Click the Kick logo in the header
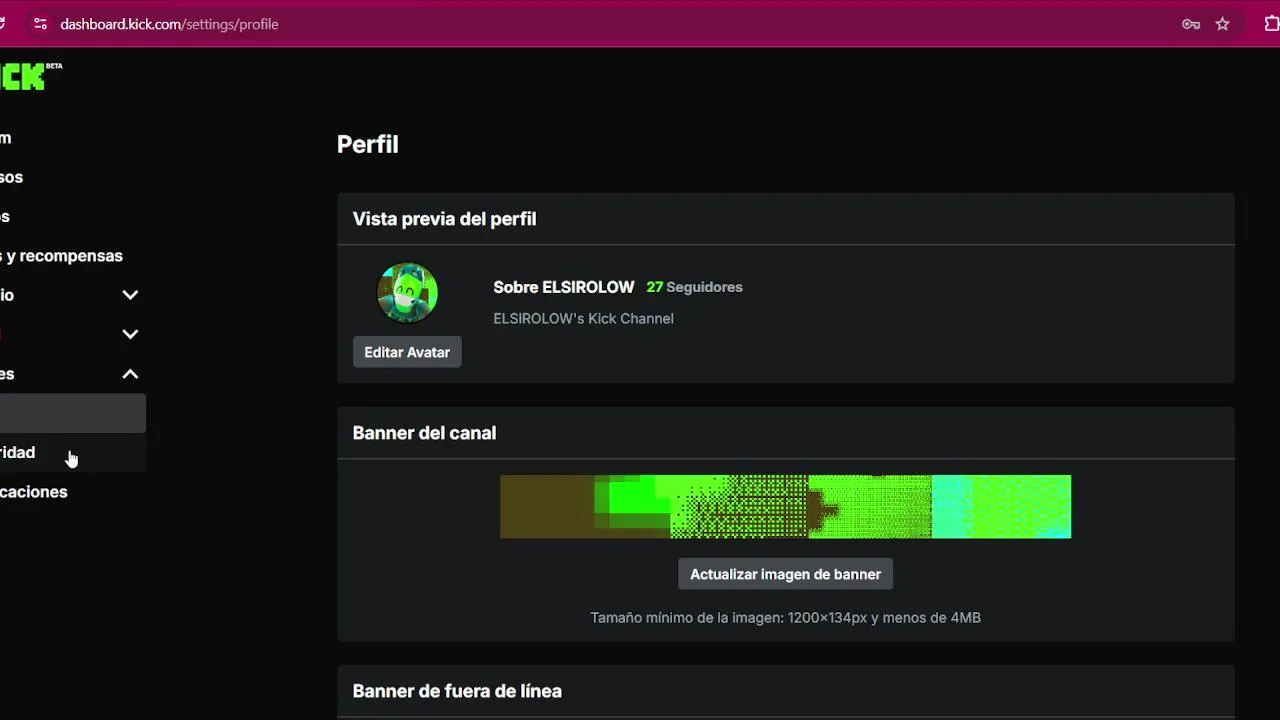1280x720 pixels. tap(30, 76)
